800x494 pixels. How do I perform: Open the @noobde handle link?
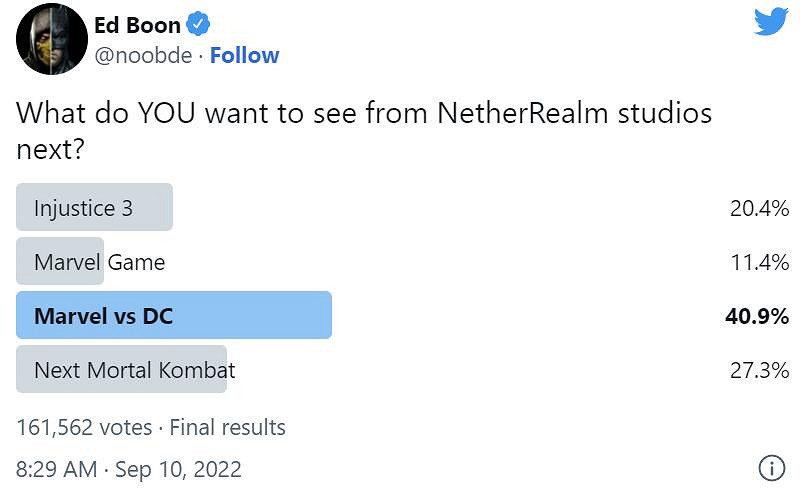(x=141, y=56)
